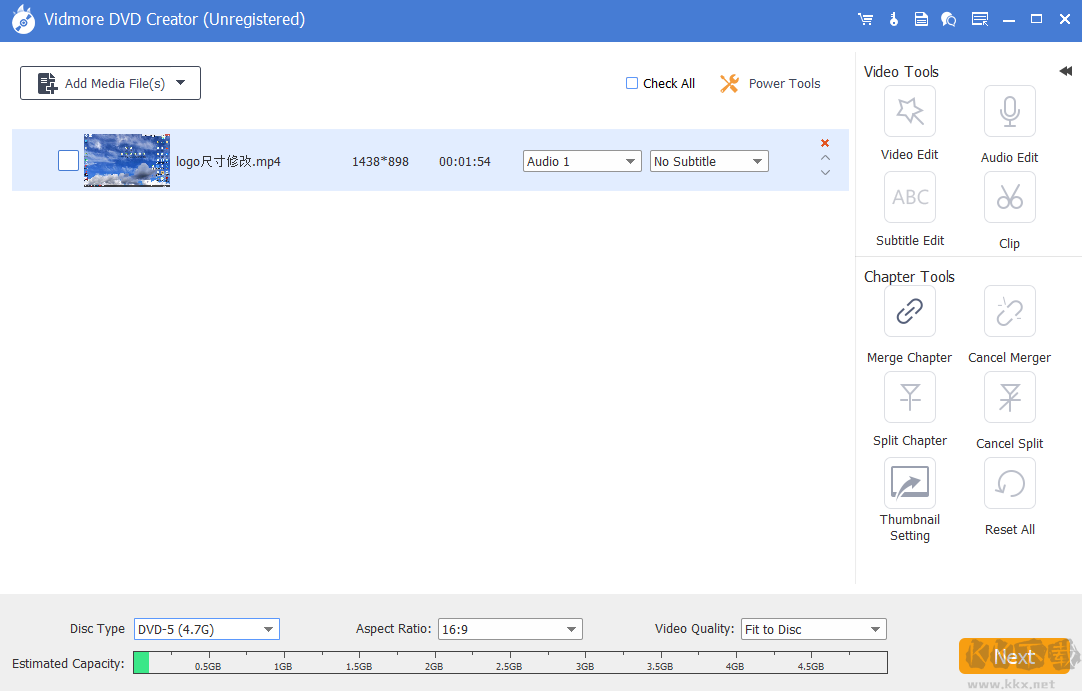Select the logo尺寸修改.mp4 checkbox
This screenshot has height=691, width=1082.
click(68, 160)
